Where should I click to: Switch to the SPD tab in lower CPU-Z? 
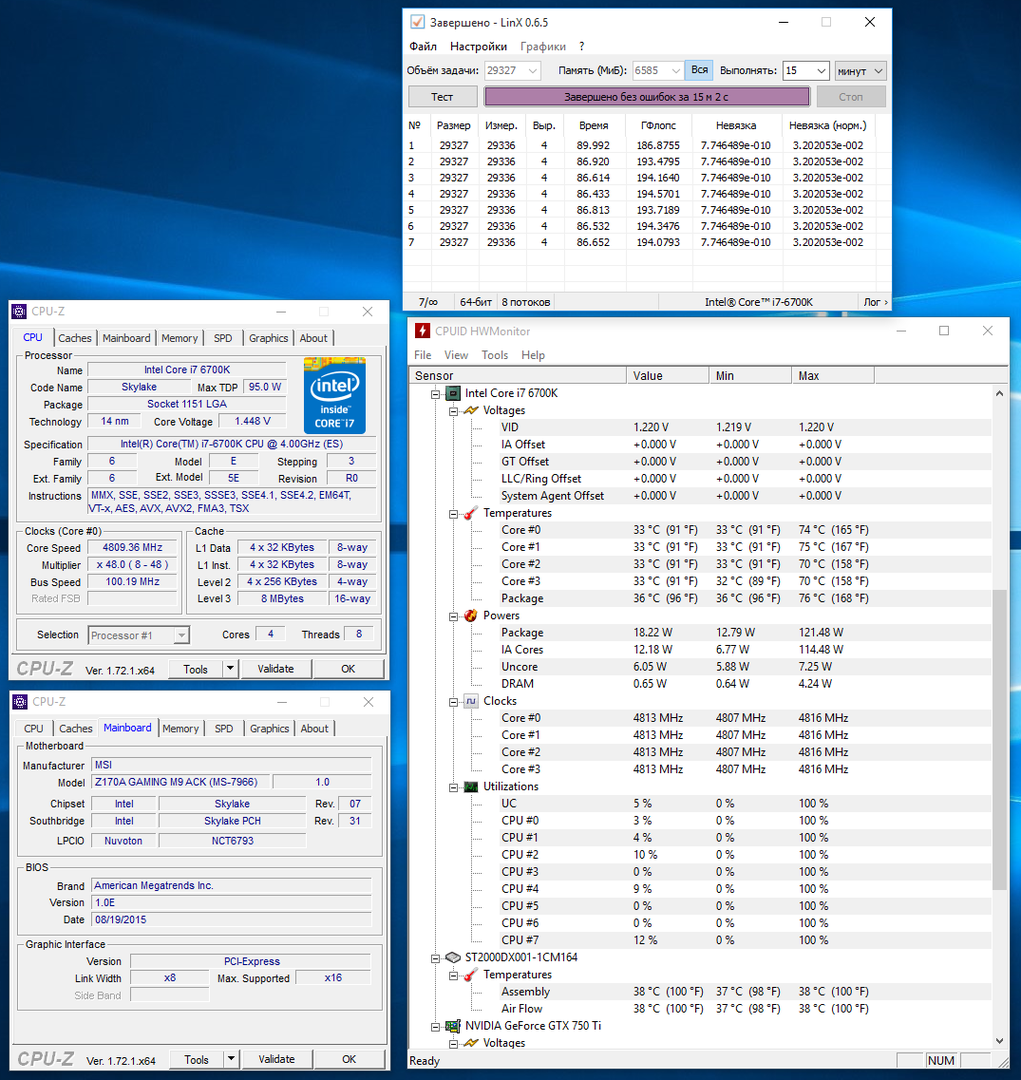tap(224, 729)
